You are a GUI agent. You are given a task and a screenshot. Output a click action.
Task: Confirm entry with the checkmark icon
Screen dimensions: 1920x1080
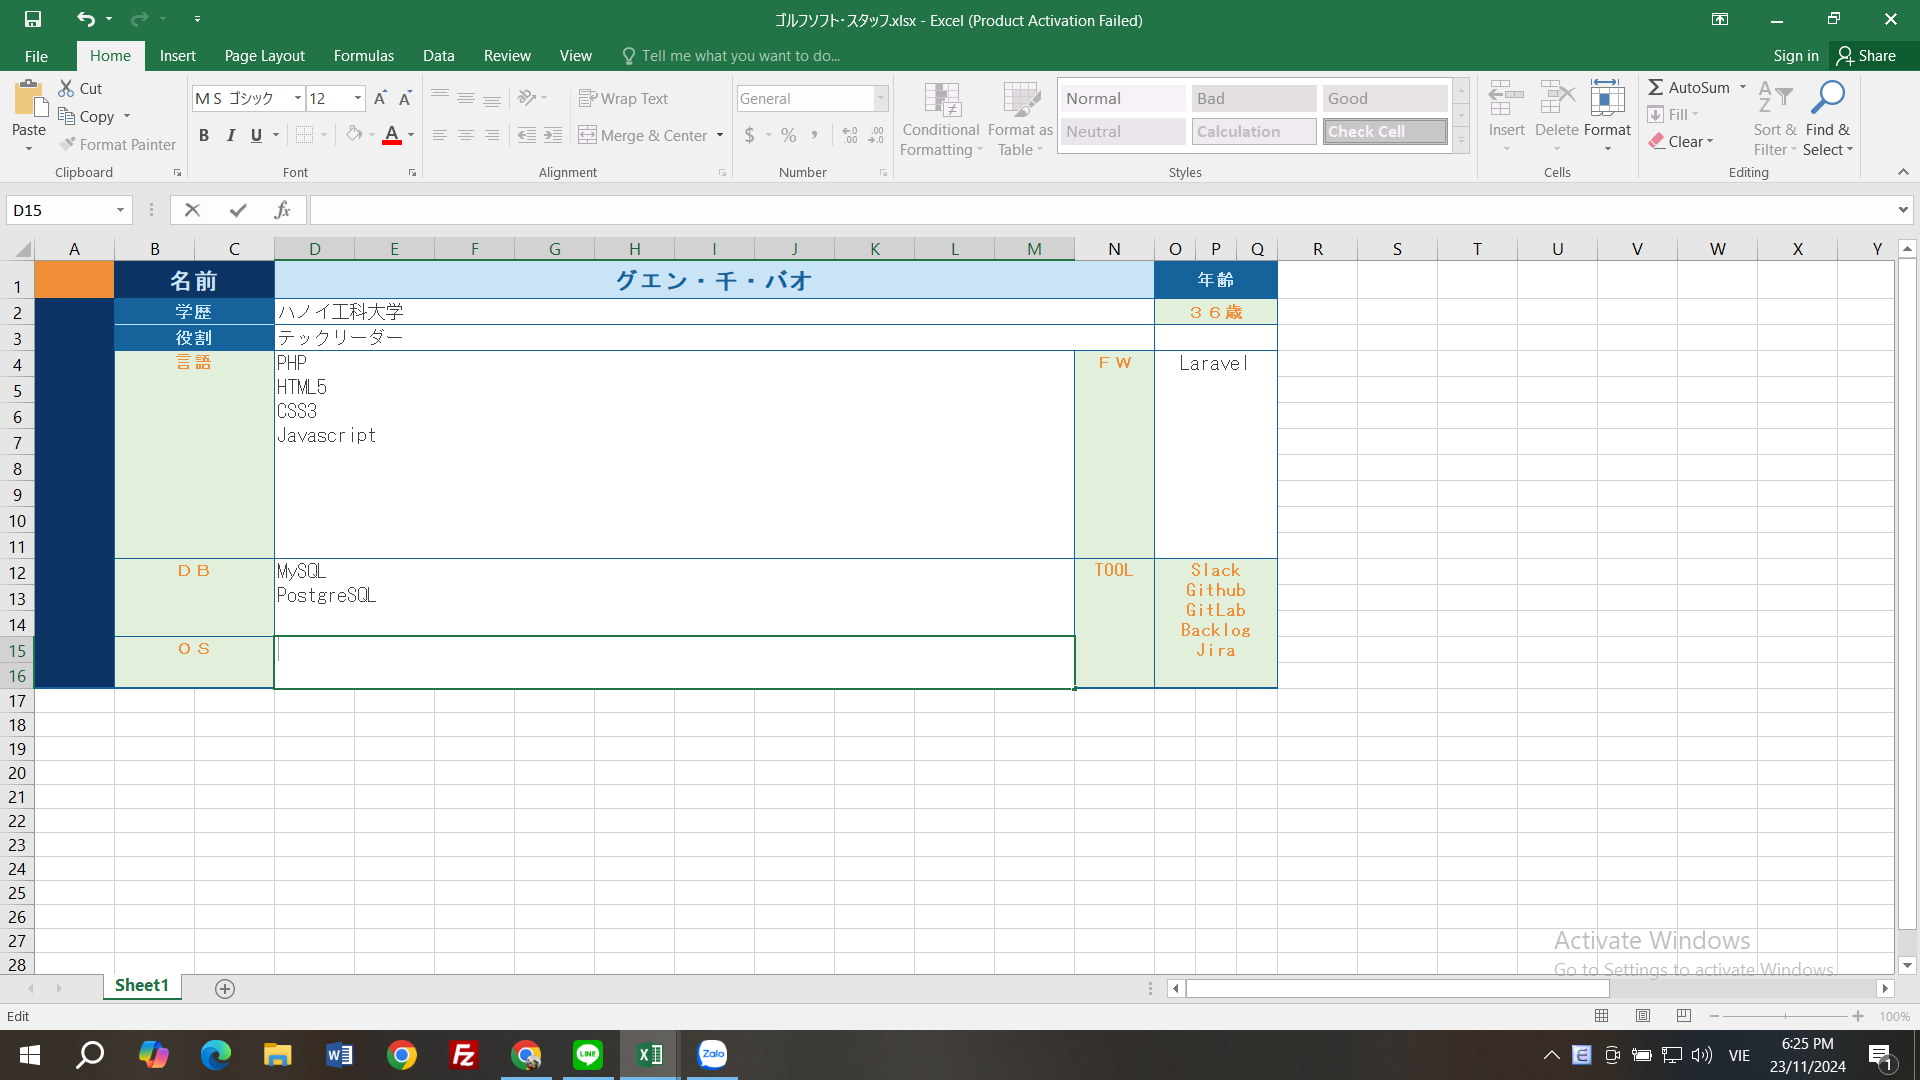238,210
